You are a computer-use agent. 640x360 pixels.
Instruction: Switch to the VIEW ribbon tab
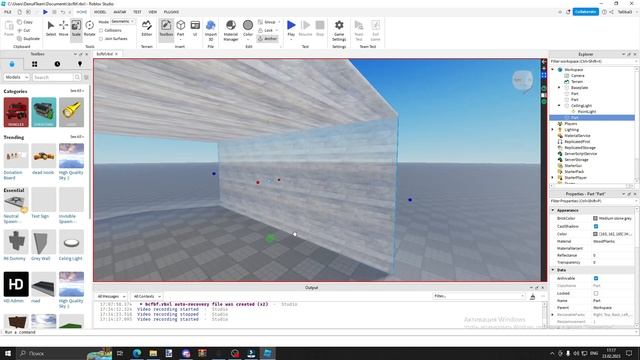pos(153,12)
